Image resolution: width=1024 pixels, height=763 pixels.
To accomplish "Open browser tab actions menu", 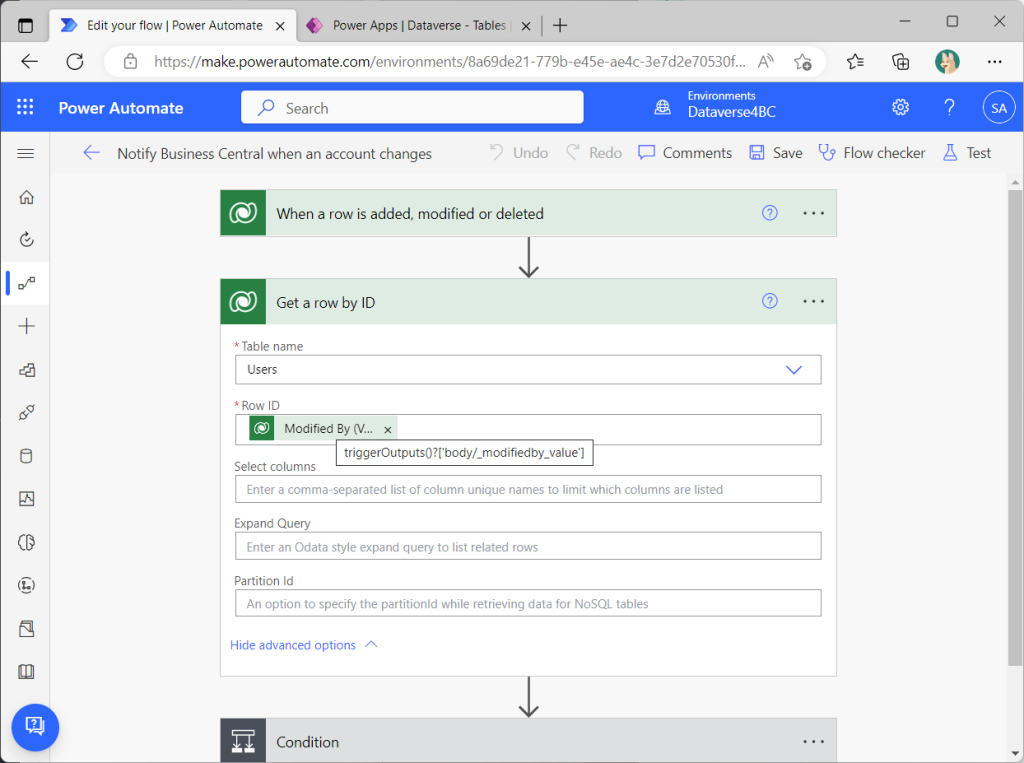I will [x=25, y=25].
